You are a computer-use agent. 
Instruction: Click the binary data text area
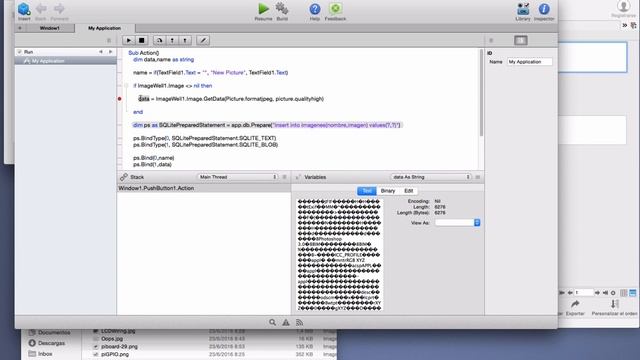(339, 255)
